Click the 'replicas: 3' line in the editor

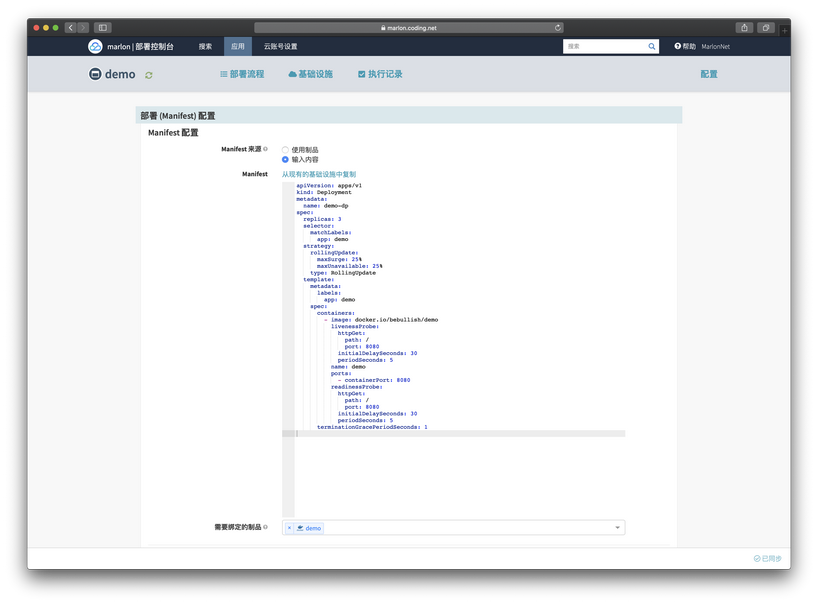click(322, 219)
